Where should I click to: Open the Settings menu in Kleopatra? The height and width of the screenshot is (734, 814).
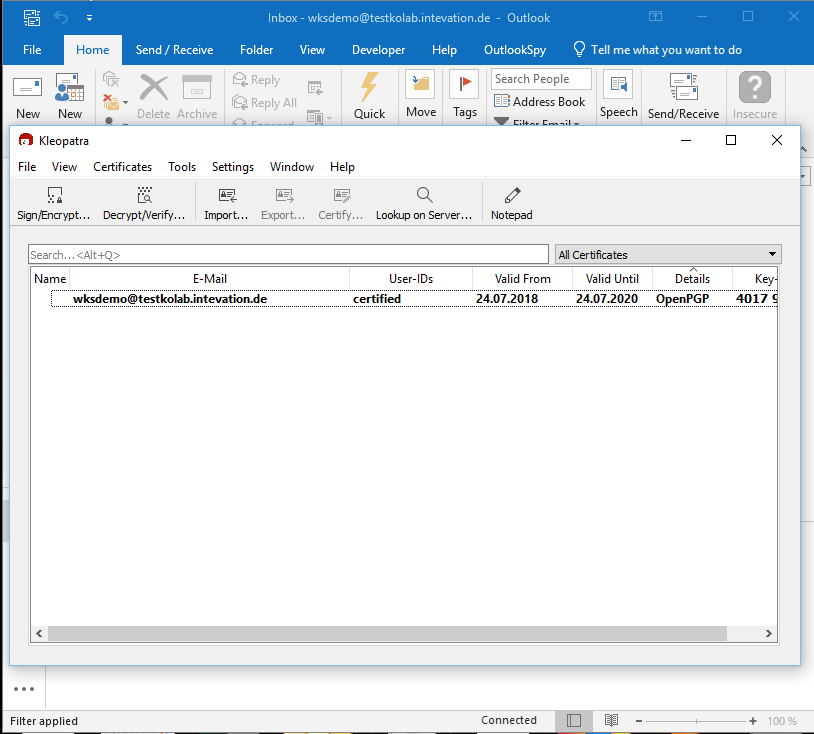click(233, 167)
